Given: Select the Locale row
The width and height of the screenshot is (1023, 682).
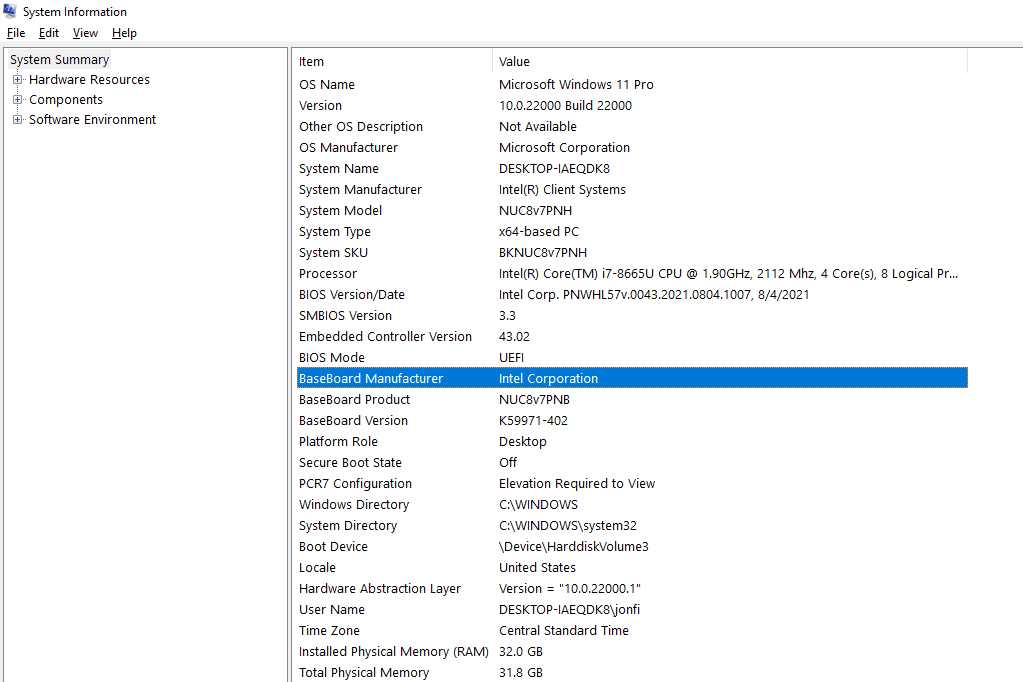Looking at the screenshot, I should (x=632, y=568).
